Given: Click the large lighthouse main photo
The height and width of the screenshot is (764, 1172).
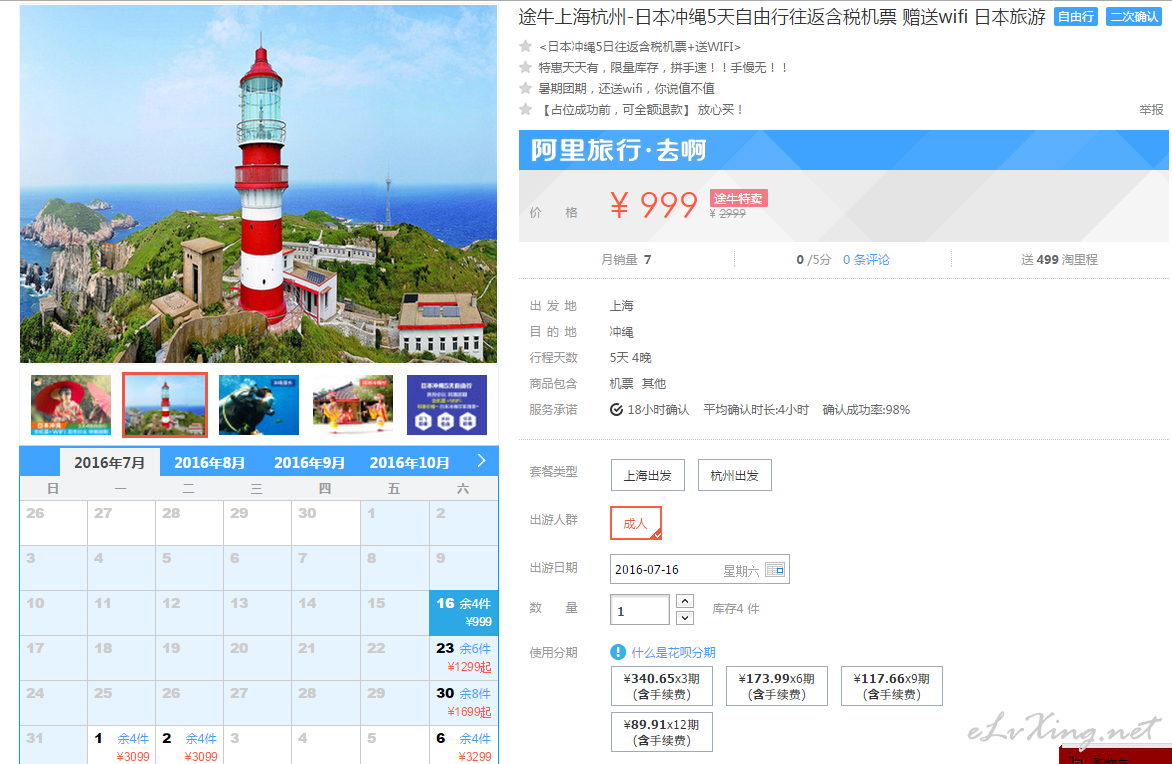Looking at the screenshot, I should click(x=259, y=184).
